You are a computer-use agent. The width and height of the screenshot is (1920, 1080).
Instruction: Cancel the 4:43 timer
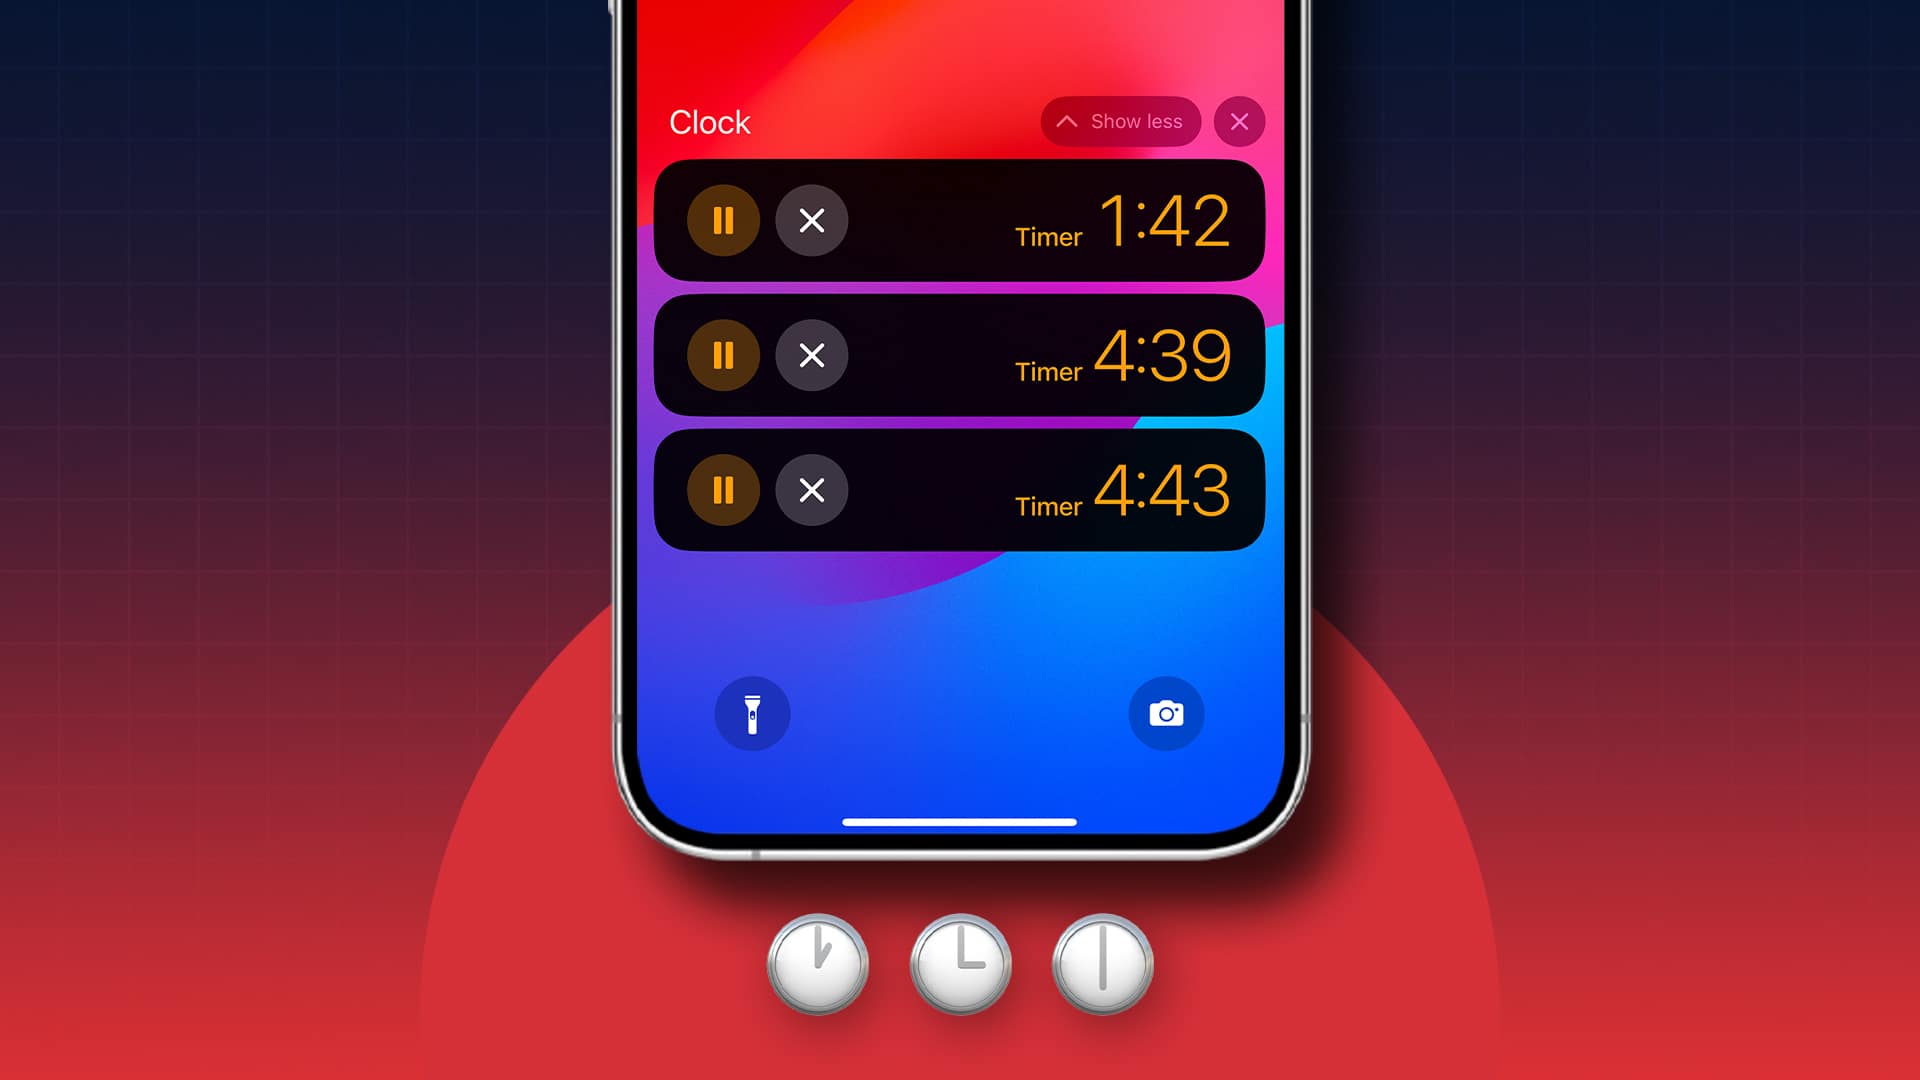point(811,491)
